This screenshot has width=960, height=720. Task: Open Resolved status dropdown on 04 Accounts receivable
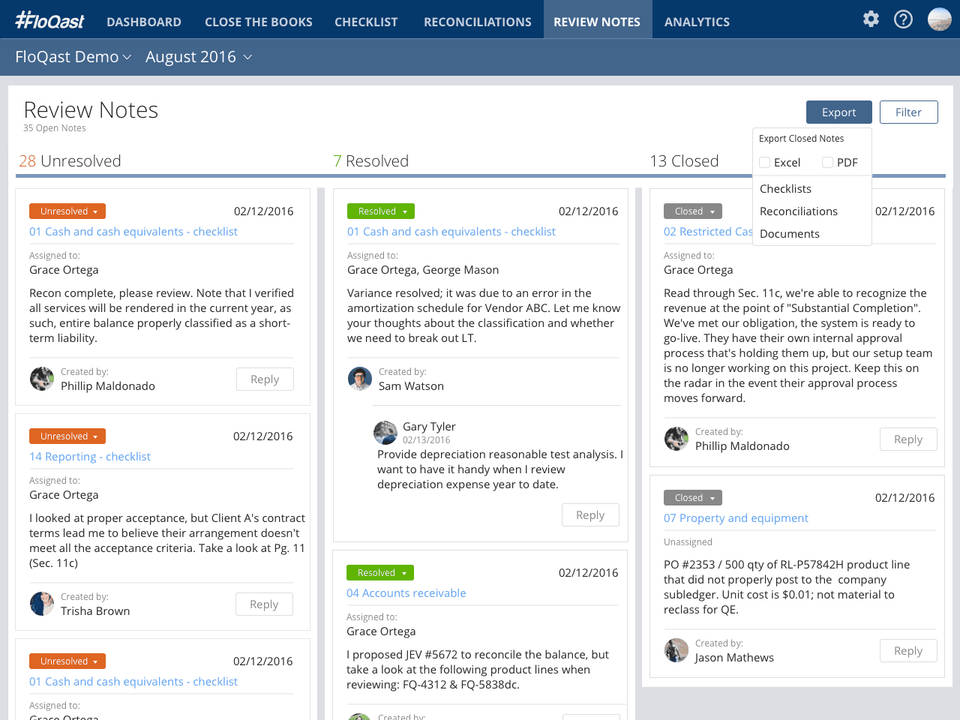coord(380,572)
